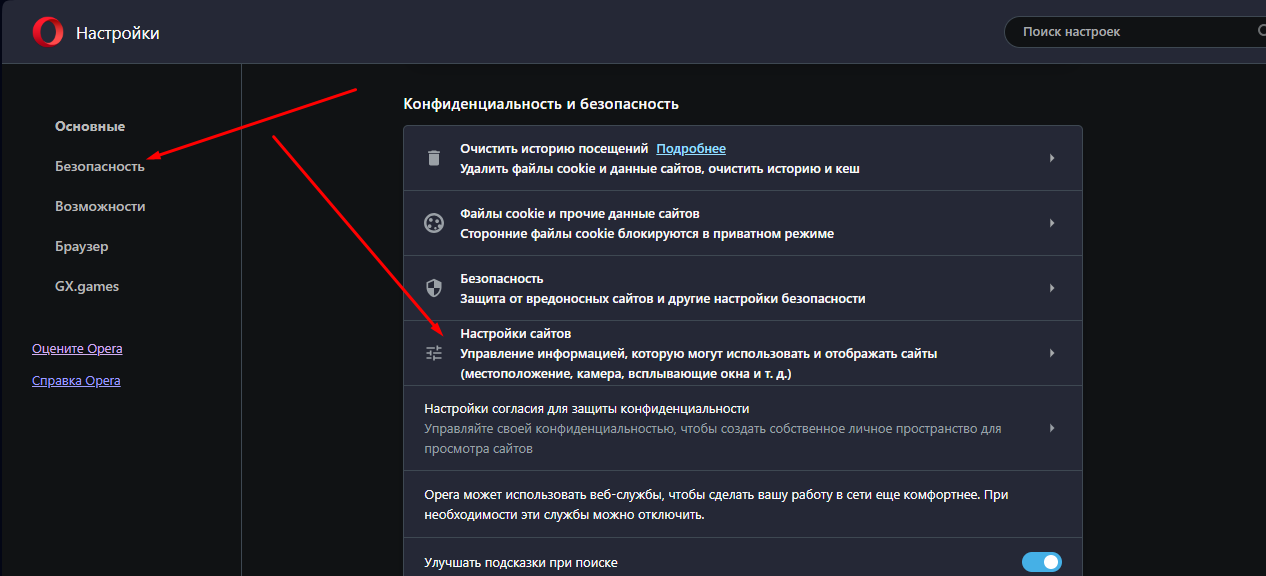This screenshot has height=576, width=1266.
Task: Expand Очистить историю посещений with its arrow
Action: pyautogui.click(x=1052, y=158)
